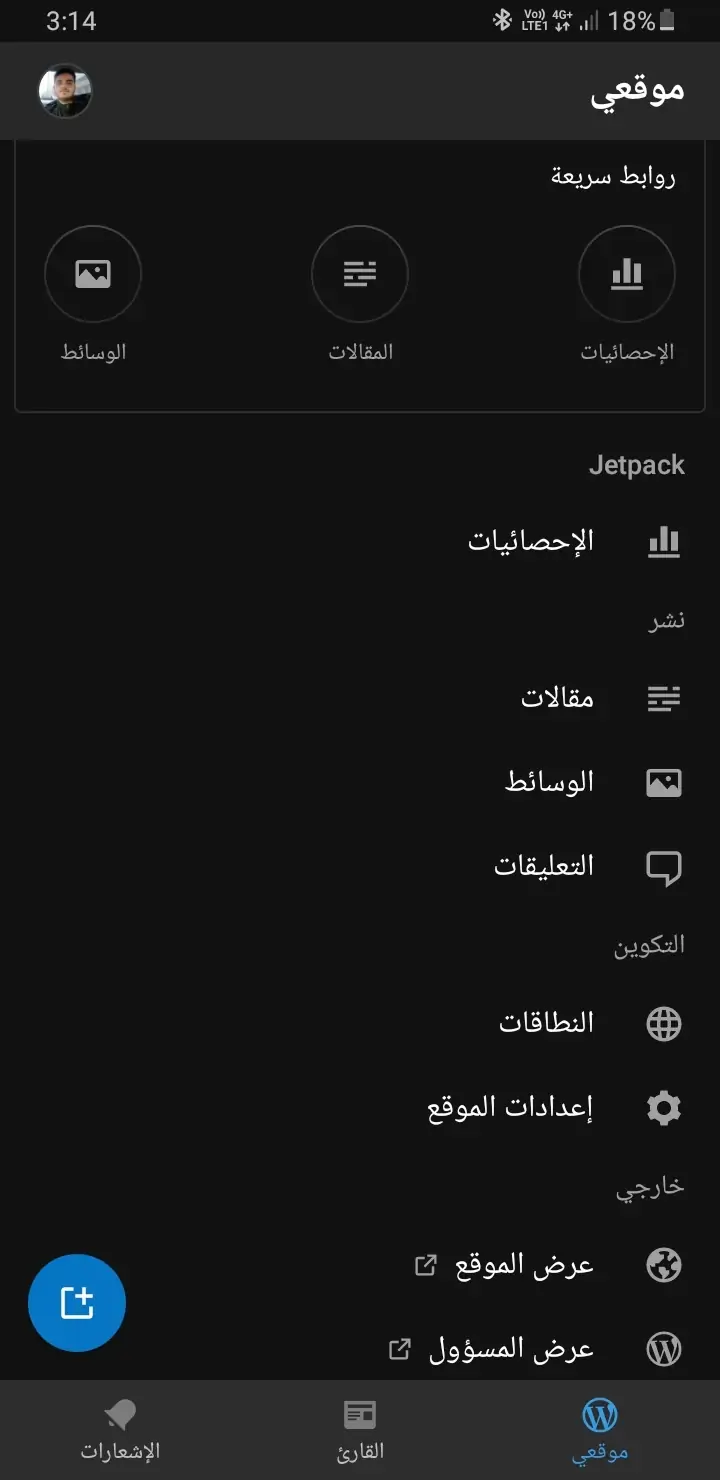Open the Media quick link circle icon
The image size is (720, 1480).
(93, 273)
